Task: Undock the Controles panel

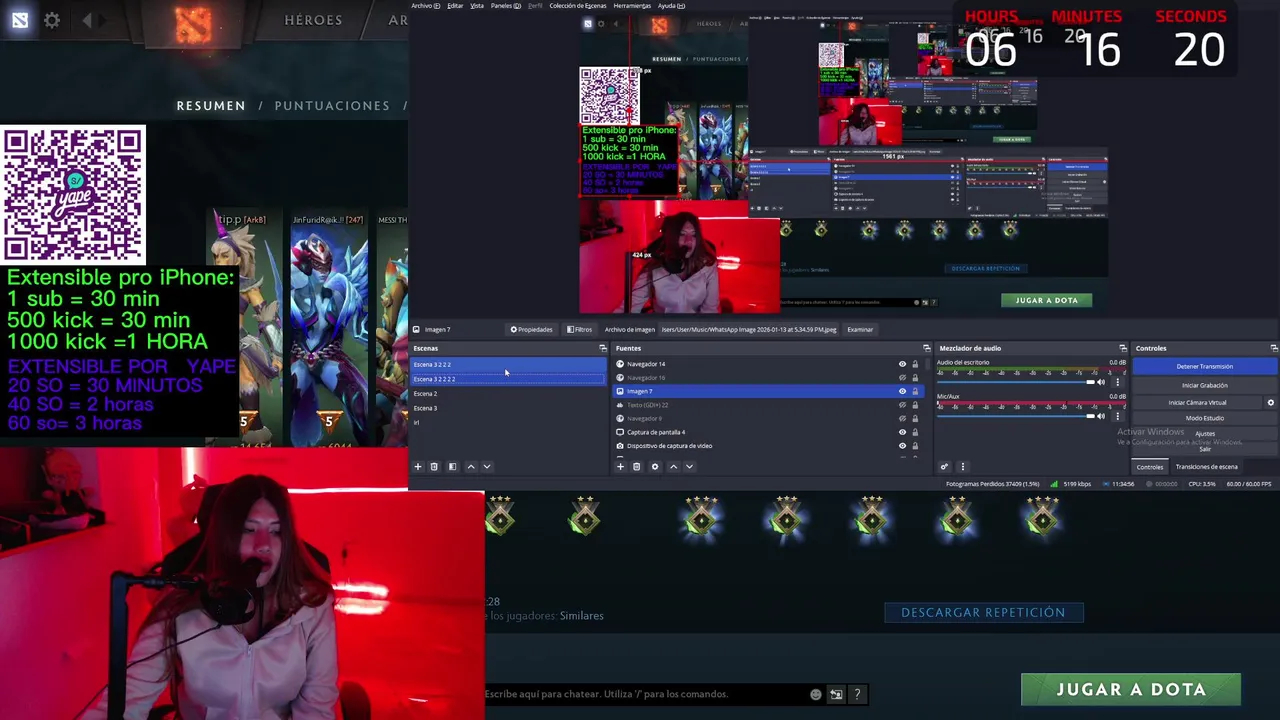Action: click(x=1274, y=348)
